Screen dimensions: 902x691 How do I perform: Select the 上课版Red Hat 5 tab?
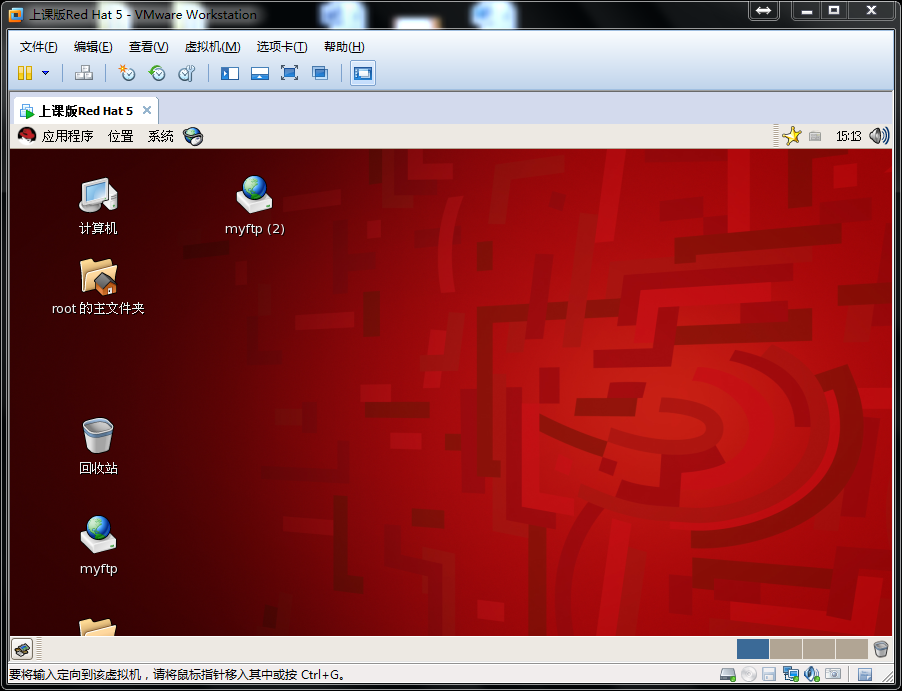coord(85,110)
